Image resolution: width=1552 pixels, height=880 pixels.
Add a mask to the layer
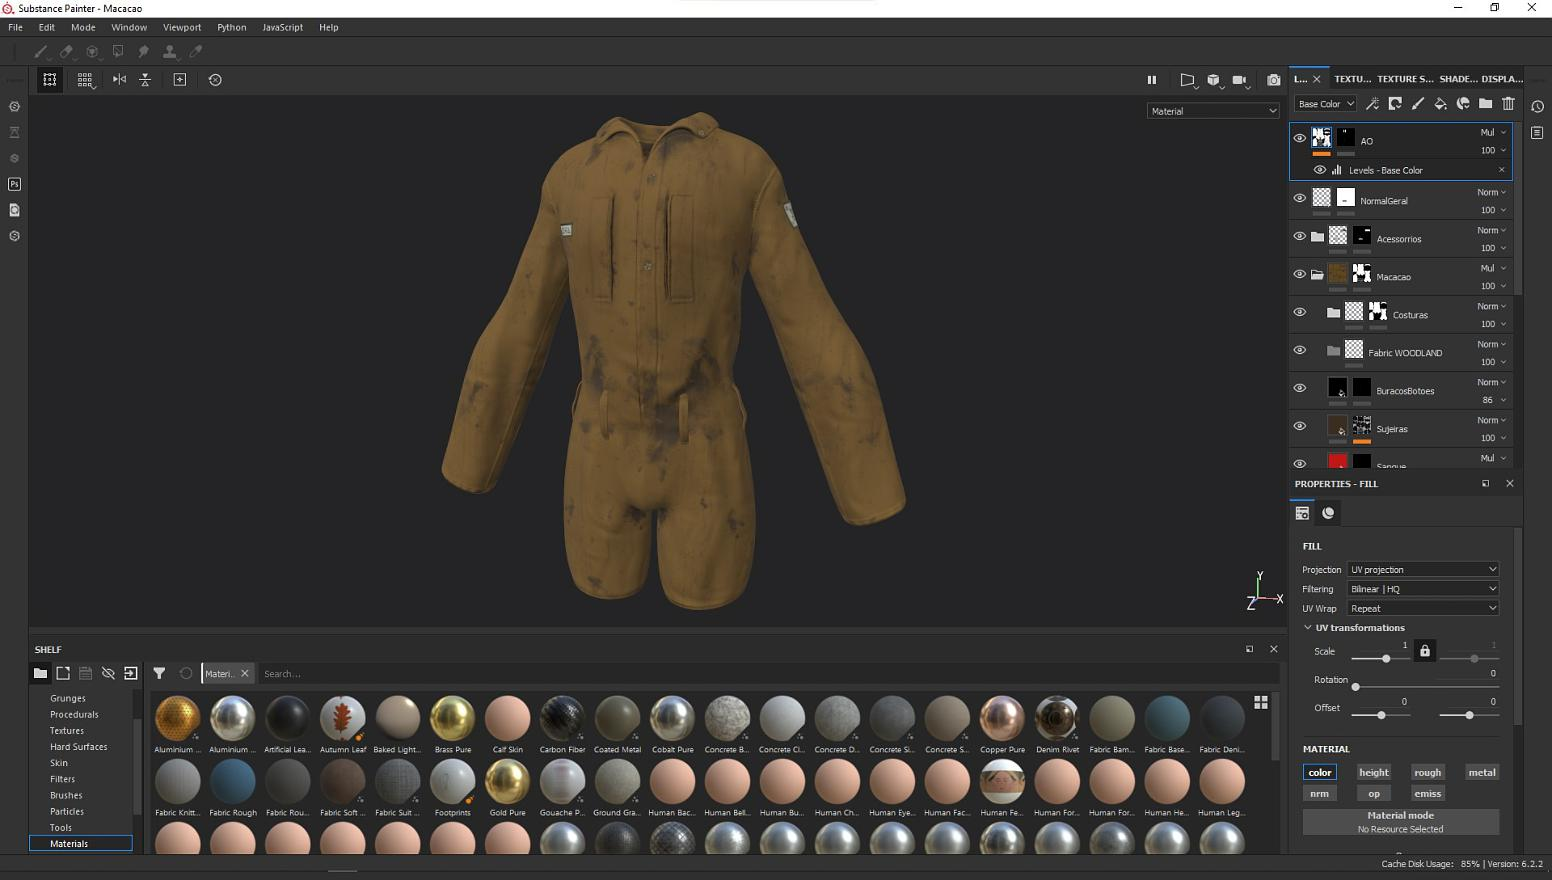click(1395, 104)
